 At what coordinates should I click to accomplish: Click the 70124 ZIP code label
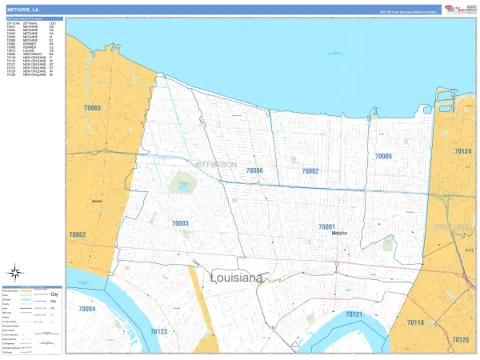(x=463, y=151)
